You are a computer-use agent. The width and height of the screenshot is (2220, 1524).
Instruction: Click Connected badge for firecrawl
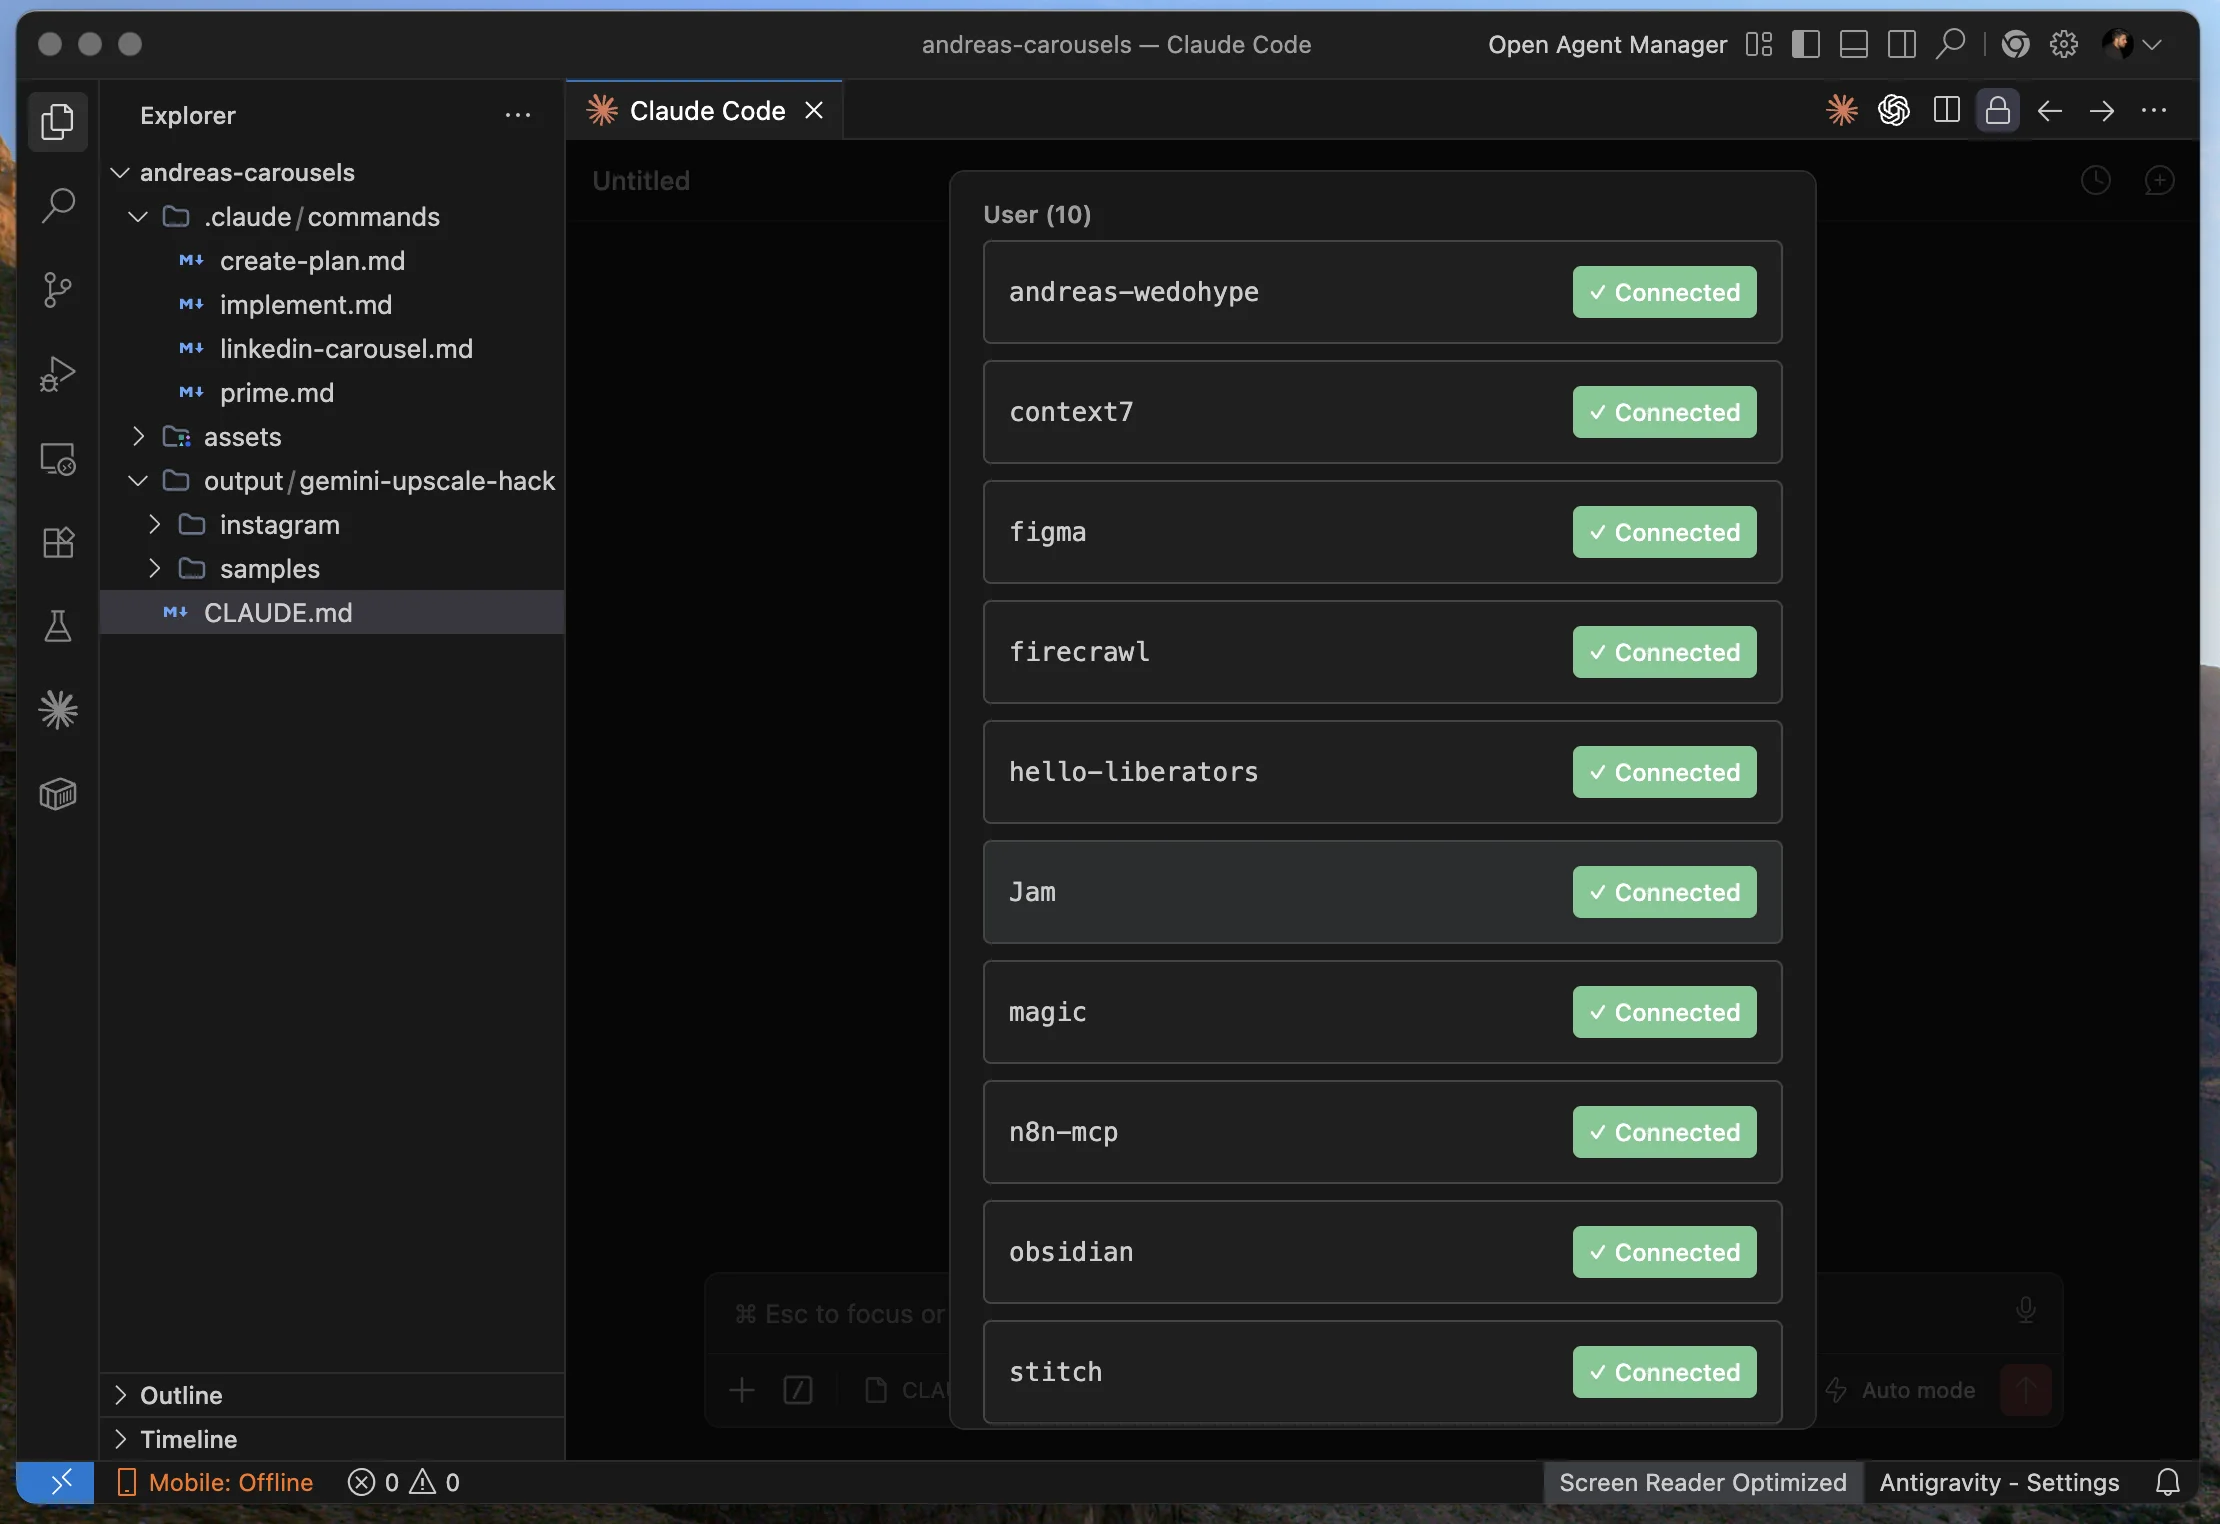click(1664, 652)
